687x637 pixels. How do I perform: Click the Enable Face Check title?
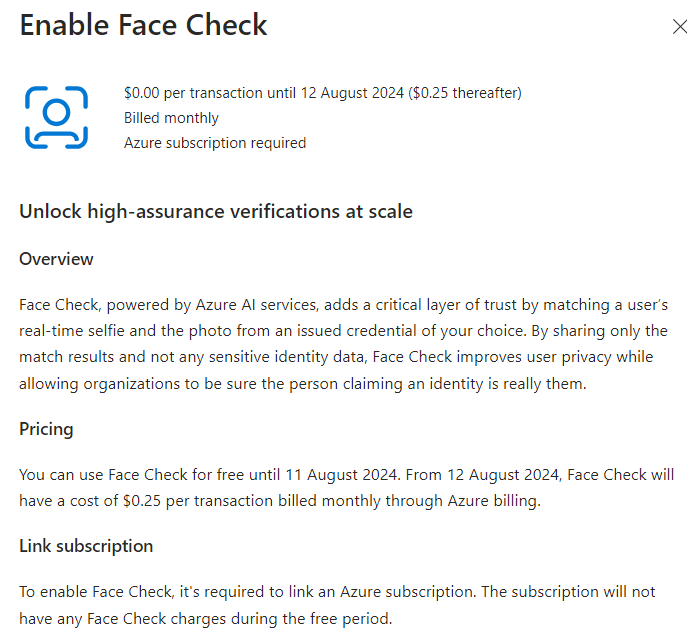(143, 25)
